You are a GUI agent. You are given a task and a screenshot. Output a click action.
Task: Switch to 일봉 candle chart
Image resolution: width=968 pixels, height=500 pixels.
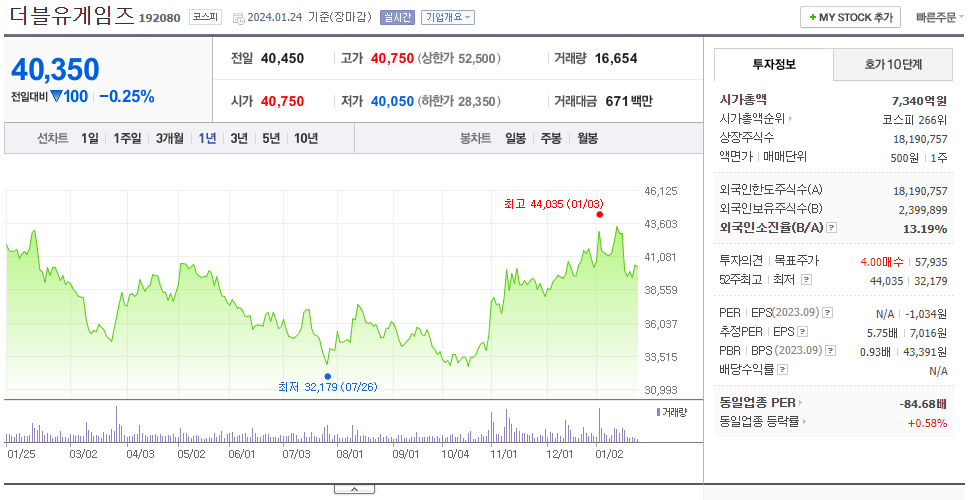[515, 138]
